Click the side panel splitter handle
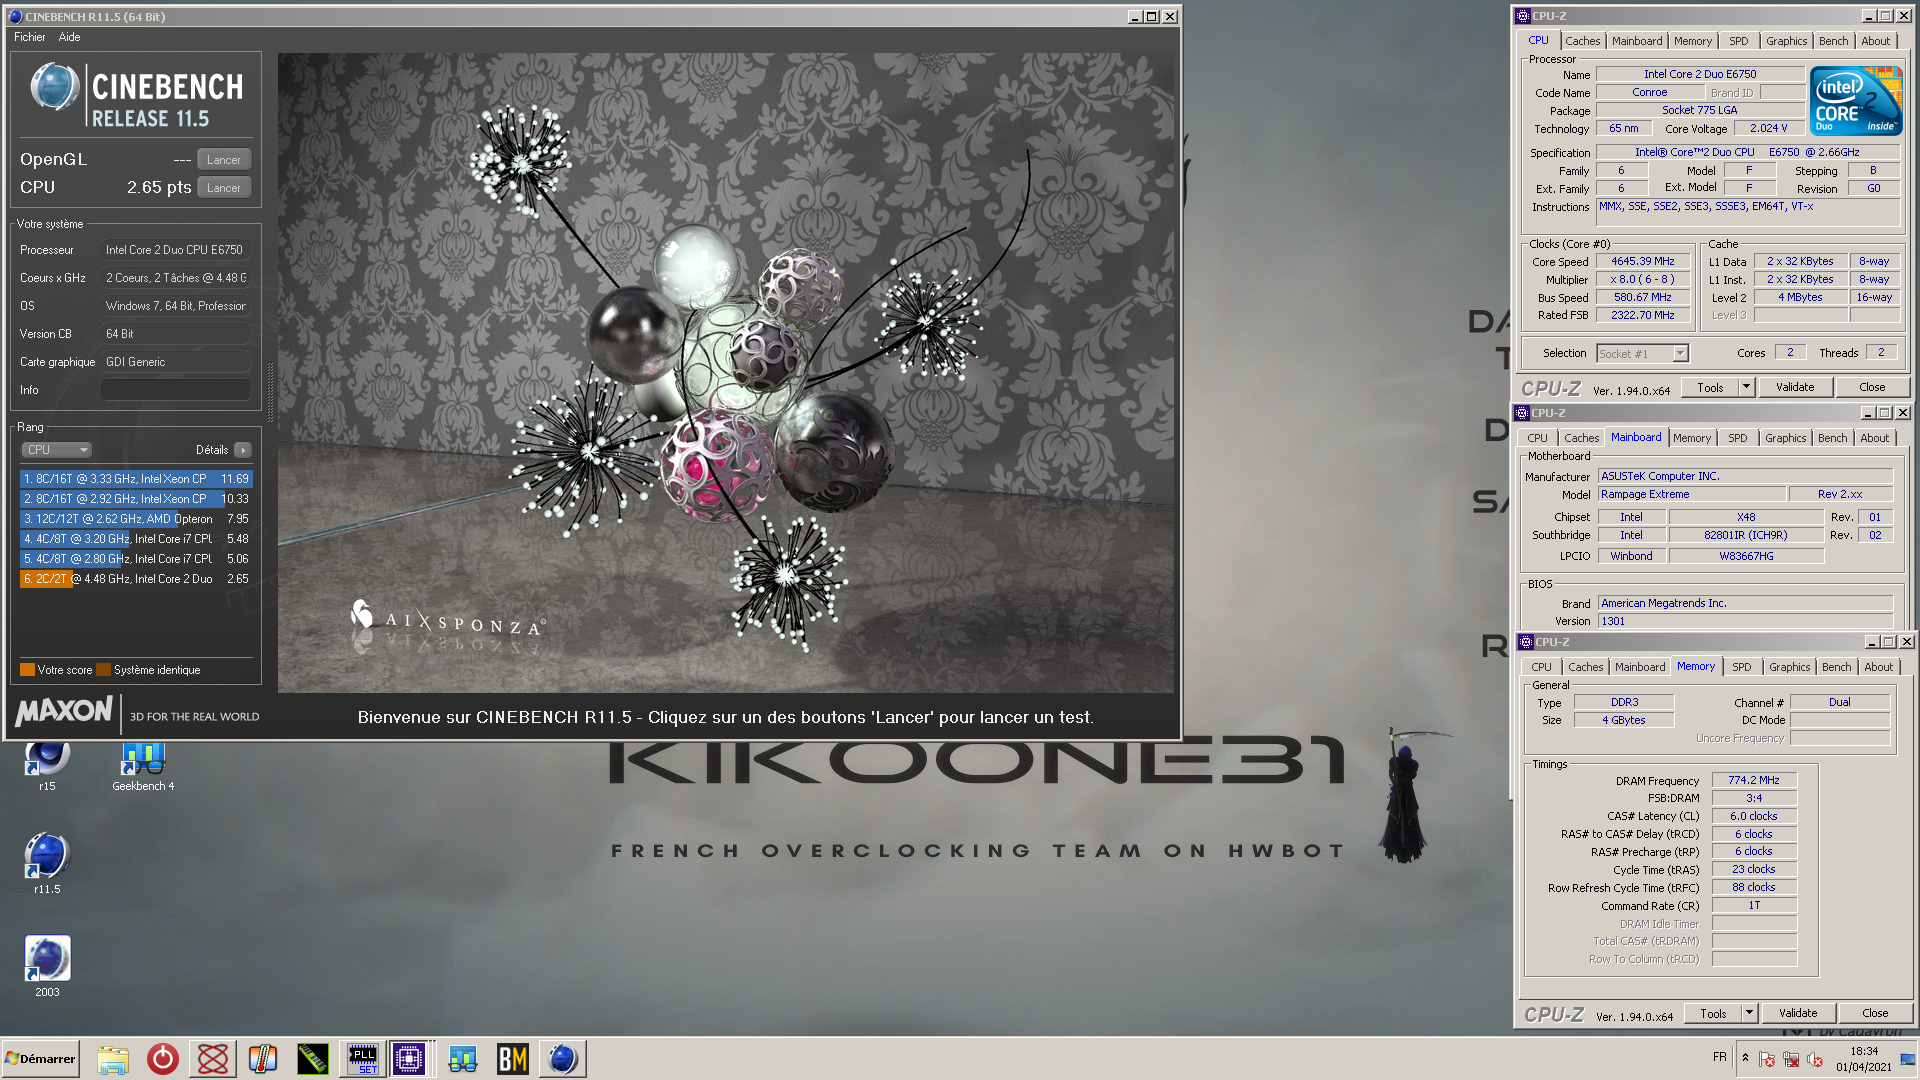This screenshot has height=1080, width=1920. [x=270, y=392]
